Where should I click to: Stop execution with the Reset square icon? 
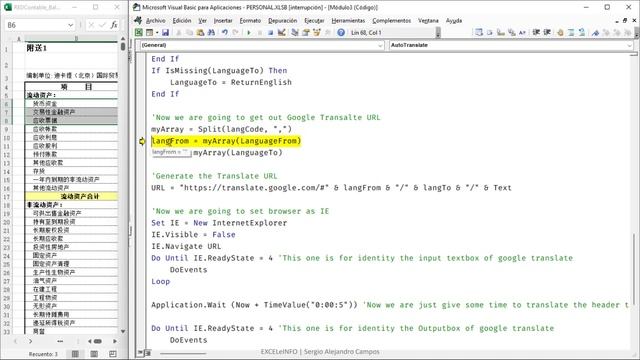(270, 32)
